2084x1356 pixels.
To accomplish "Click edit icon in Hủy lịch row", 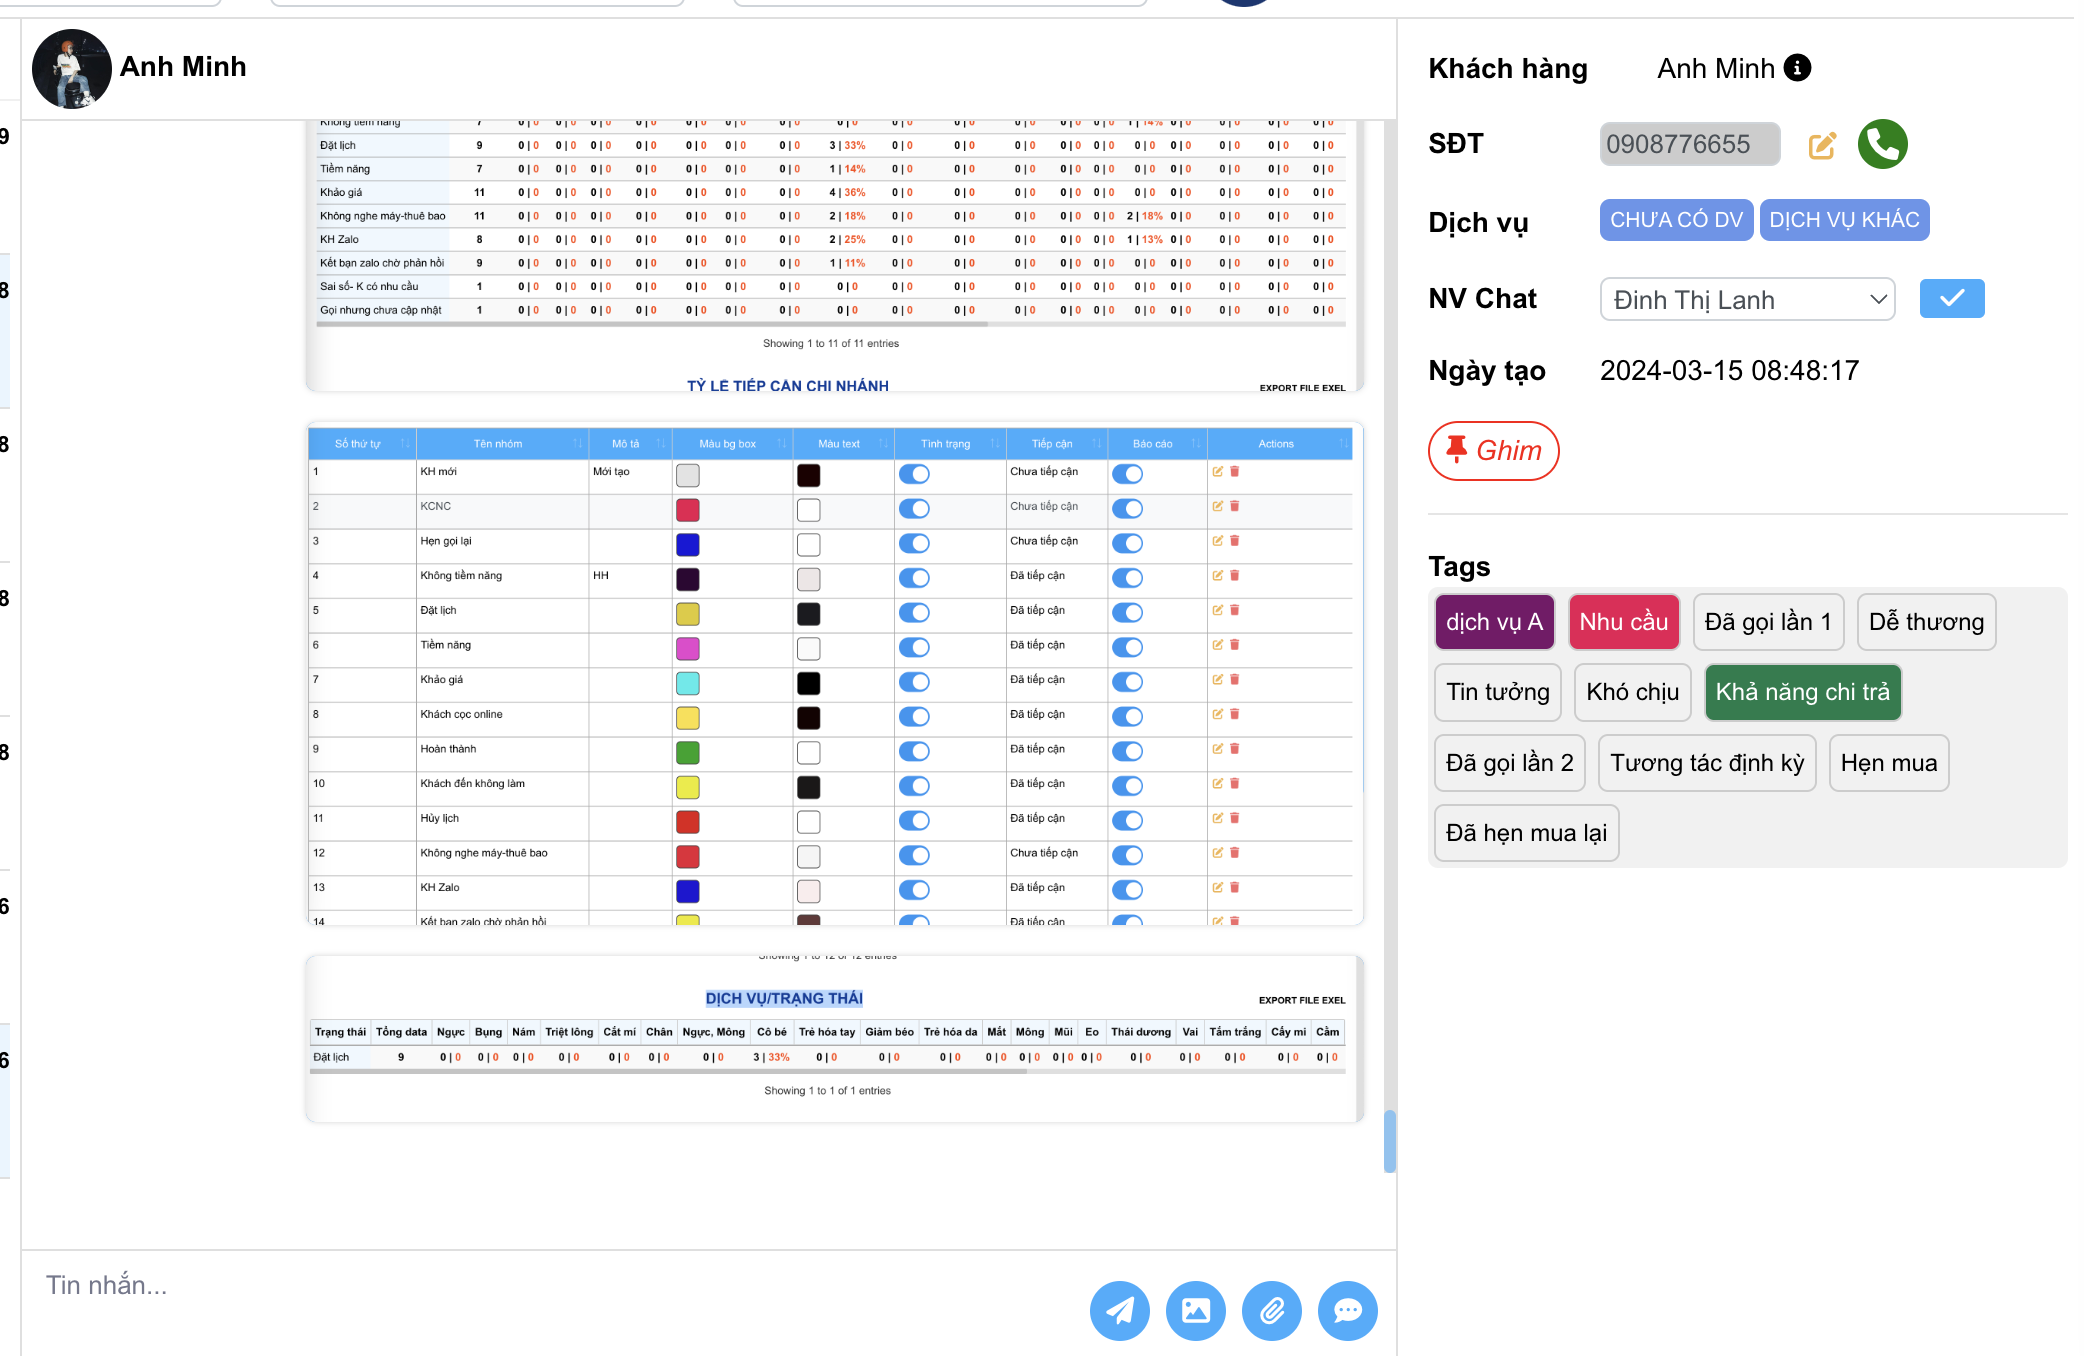I will point(1217,818).
